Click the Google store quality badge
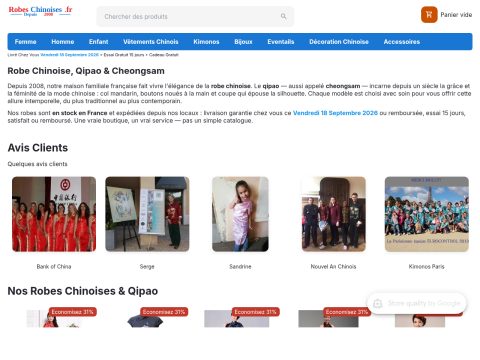The height and width of the screenshot is (360, 480). [417, 303]
